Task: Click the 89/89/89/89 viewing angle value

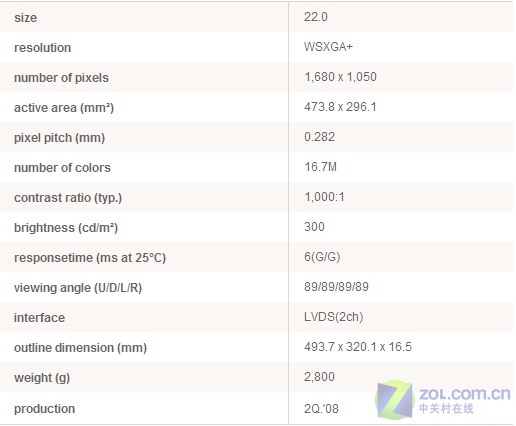Action: point(336,287)
